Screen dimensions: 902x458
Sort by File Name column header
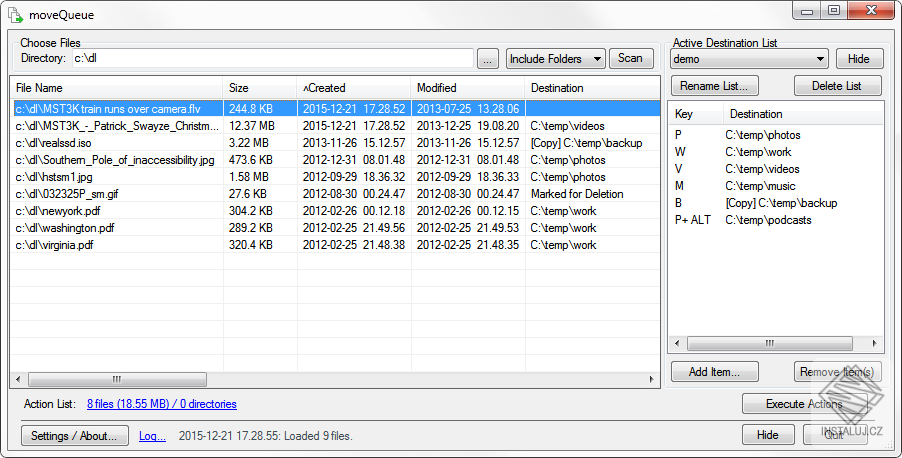point(117,88)
